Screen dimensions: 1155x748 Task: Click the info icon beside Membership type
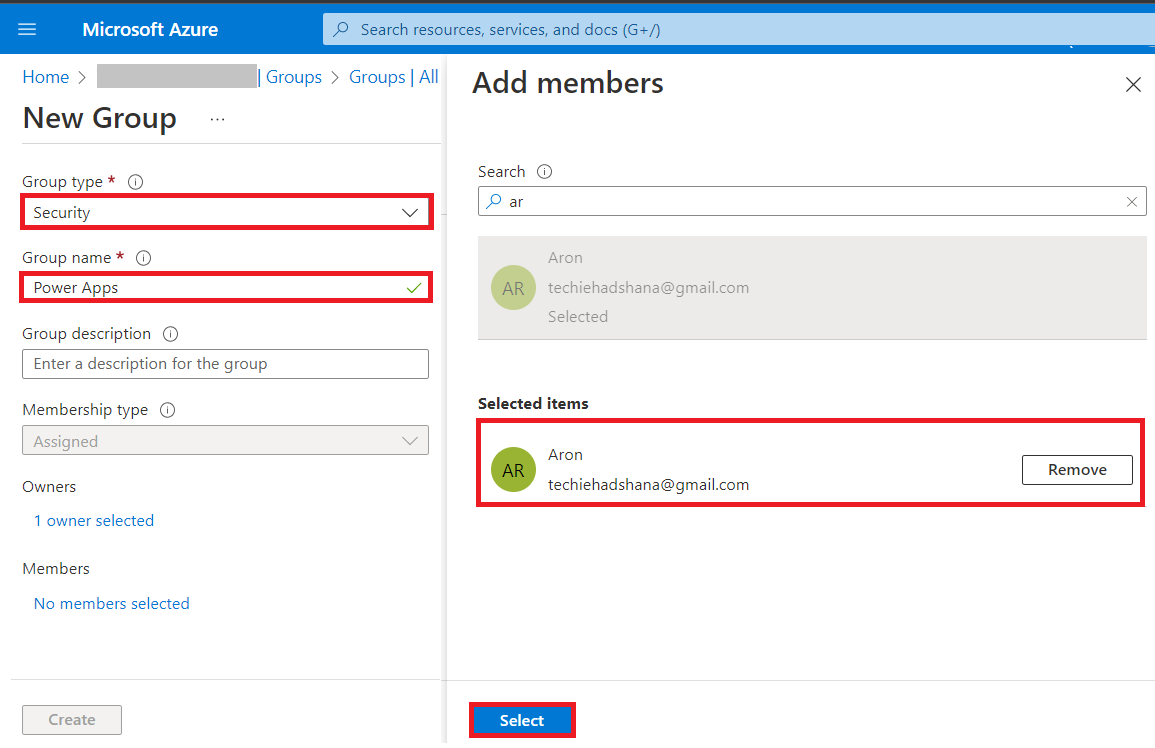click(x=166, y=409)
